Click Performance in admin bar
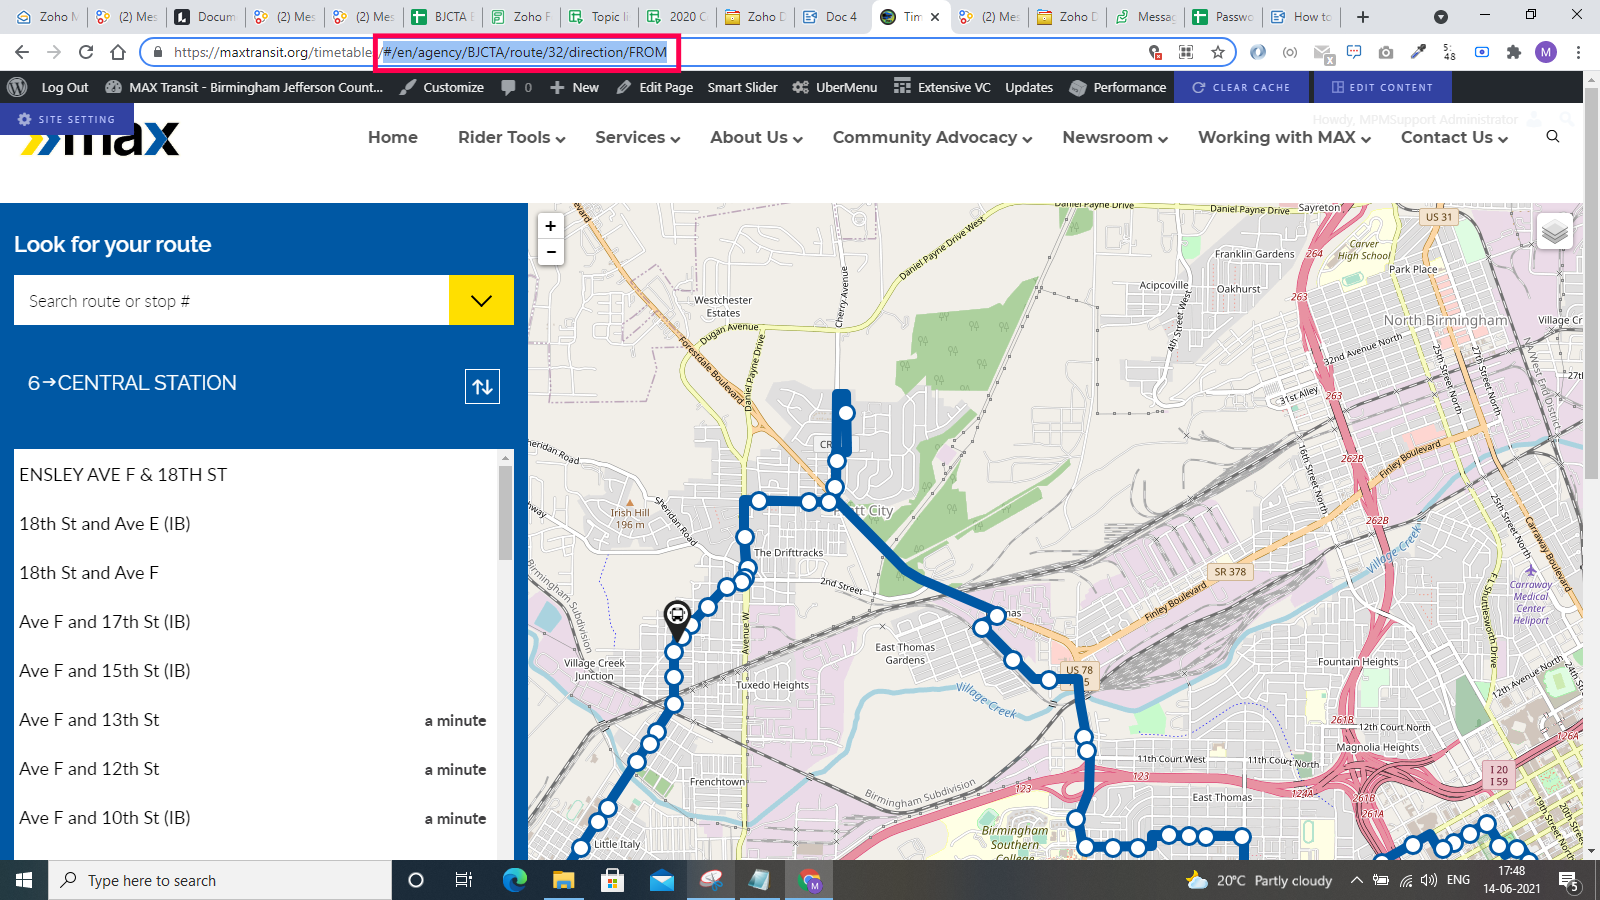The image size is (1600, 900). (1118, 87)
